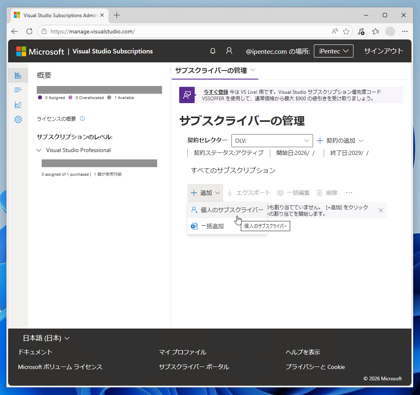
Task: Open a new browser tab
Action: coord(117,15)
